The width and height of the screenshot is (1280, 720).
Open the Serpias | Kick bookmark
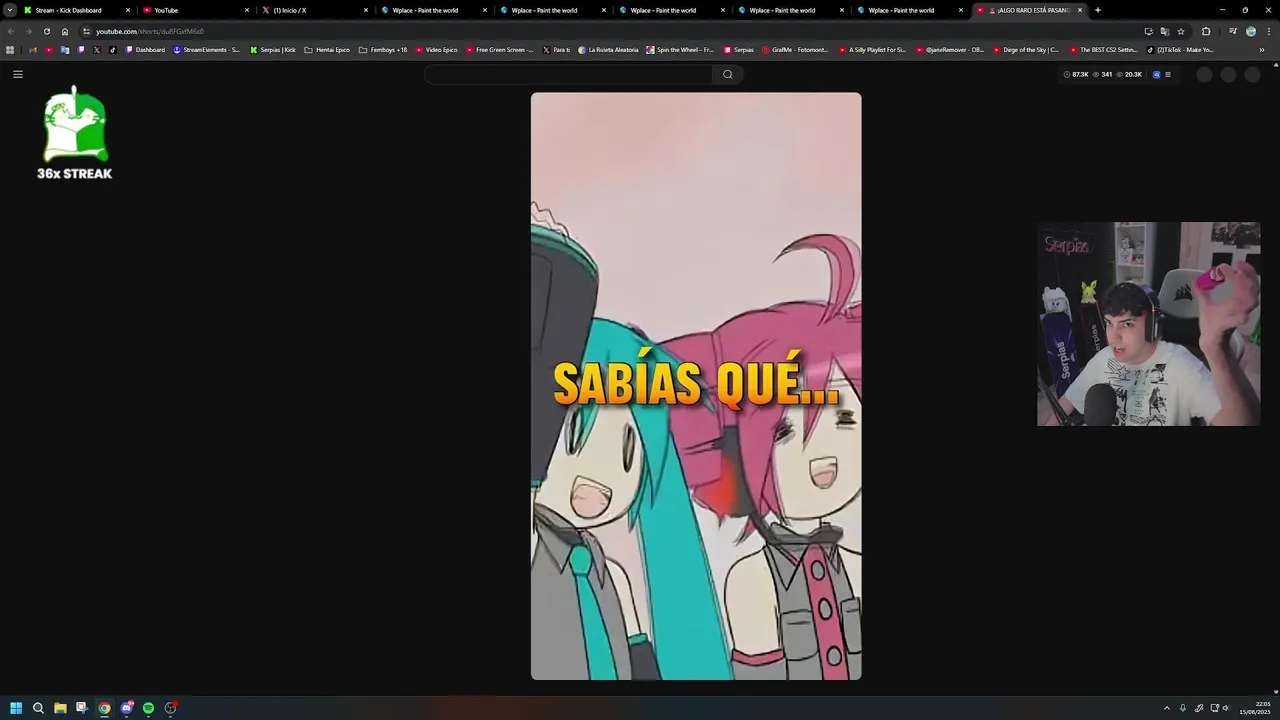coord(273,49)
